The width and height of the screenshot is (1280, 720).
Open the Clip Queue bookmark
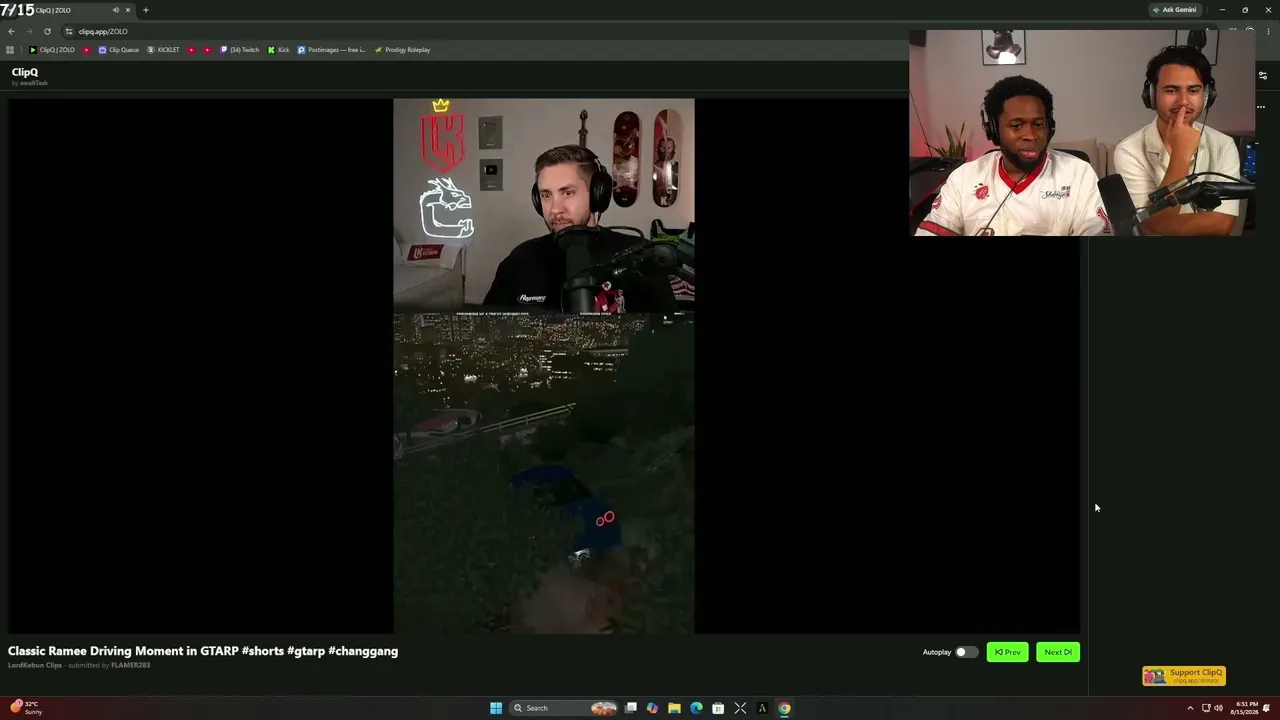click(119, 50)
